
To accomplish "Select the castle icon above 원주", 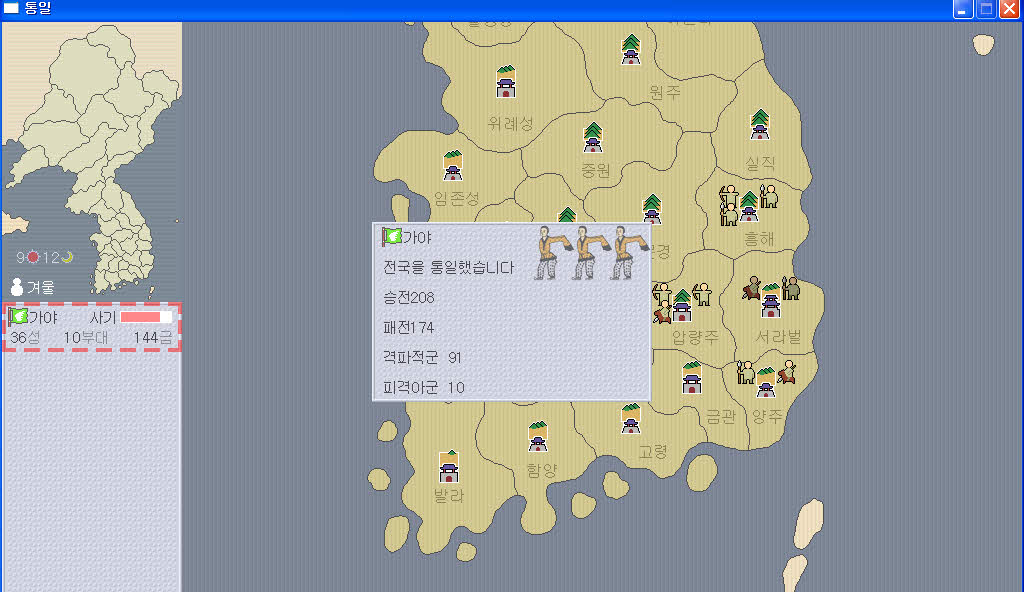I will coord(631,50).
